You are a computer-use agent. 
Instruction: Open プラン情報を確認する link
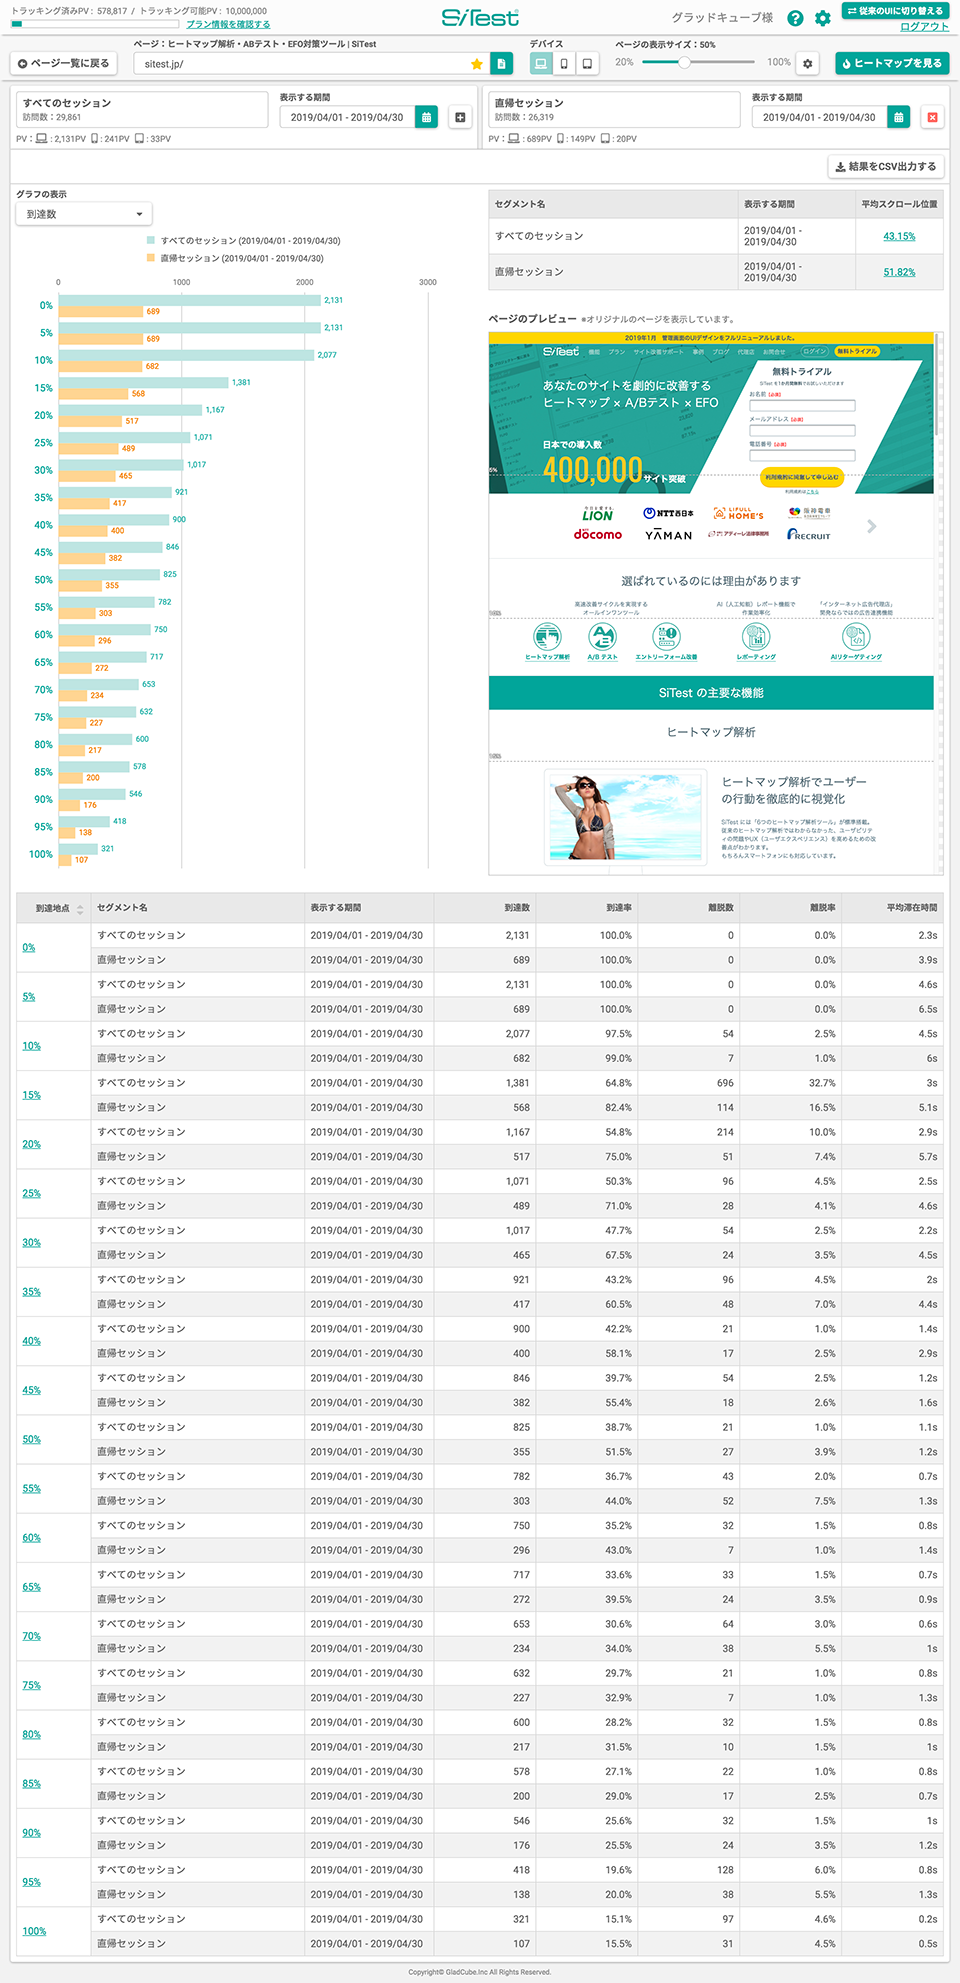(228, 24)
